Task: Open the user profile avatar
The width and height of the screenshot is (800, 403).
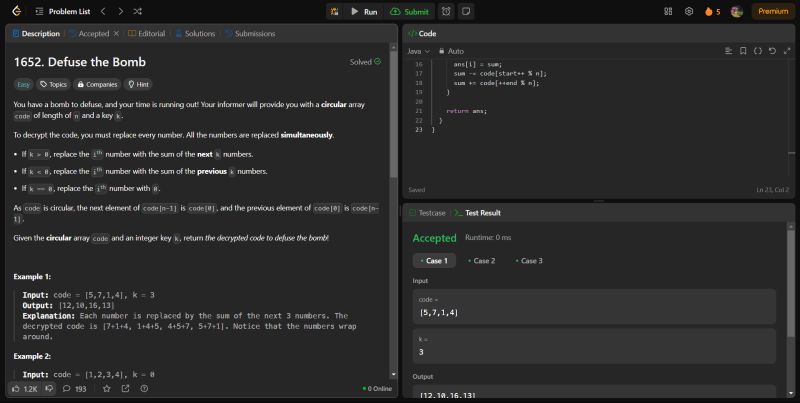Action: [736, 12]
